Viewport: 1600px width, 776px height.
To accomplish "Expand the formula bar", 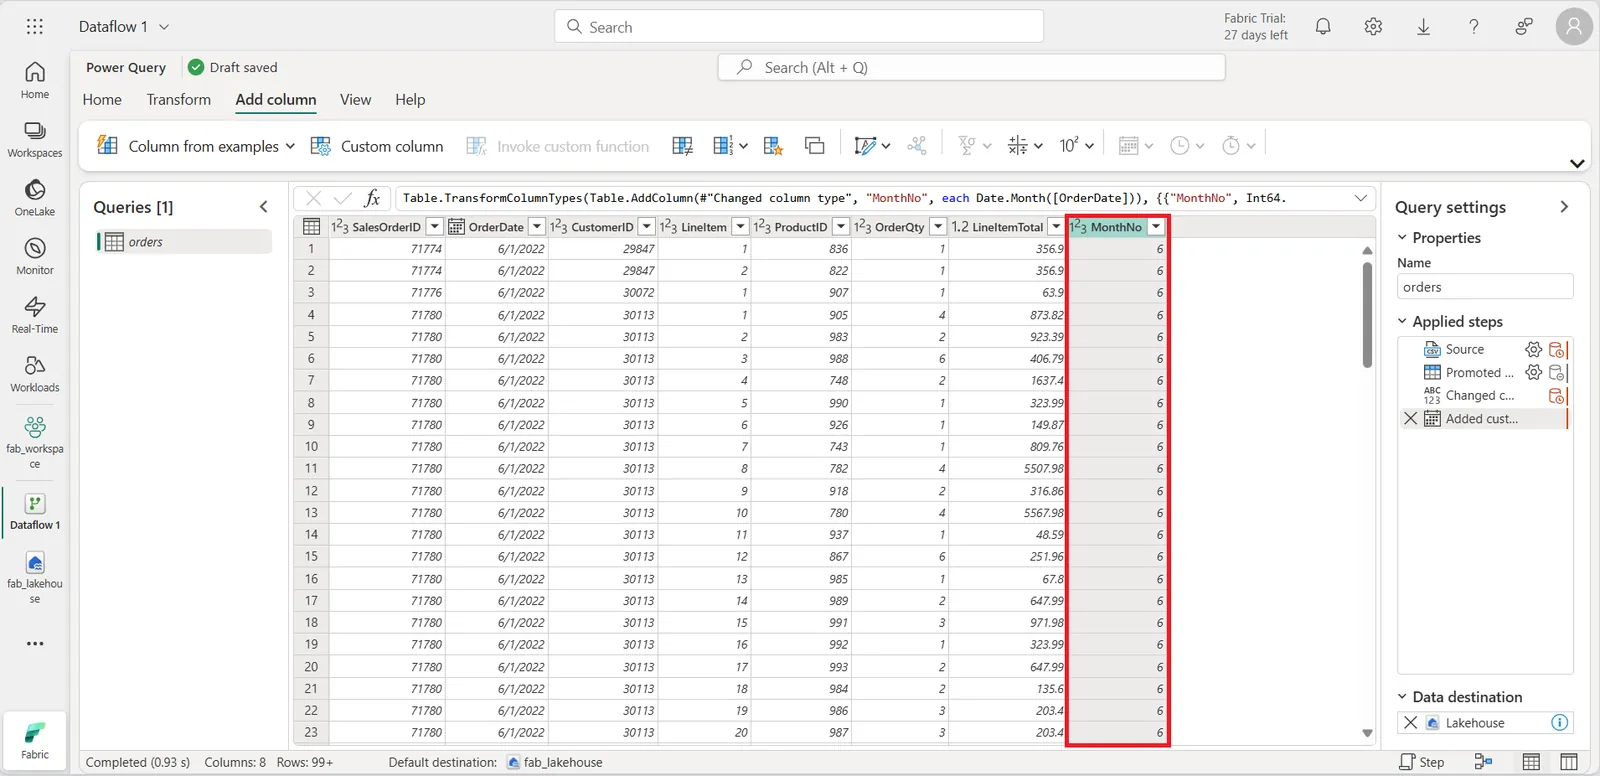I will [x=1360, y=198].
